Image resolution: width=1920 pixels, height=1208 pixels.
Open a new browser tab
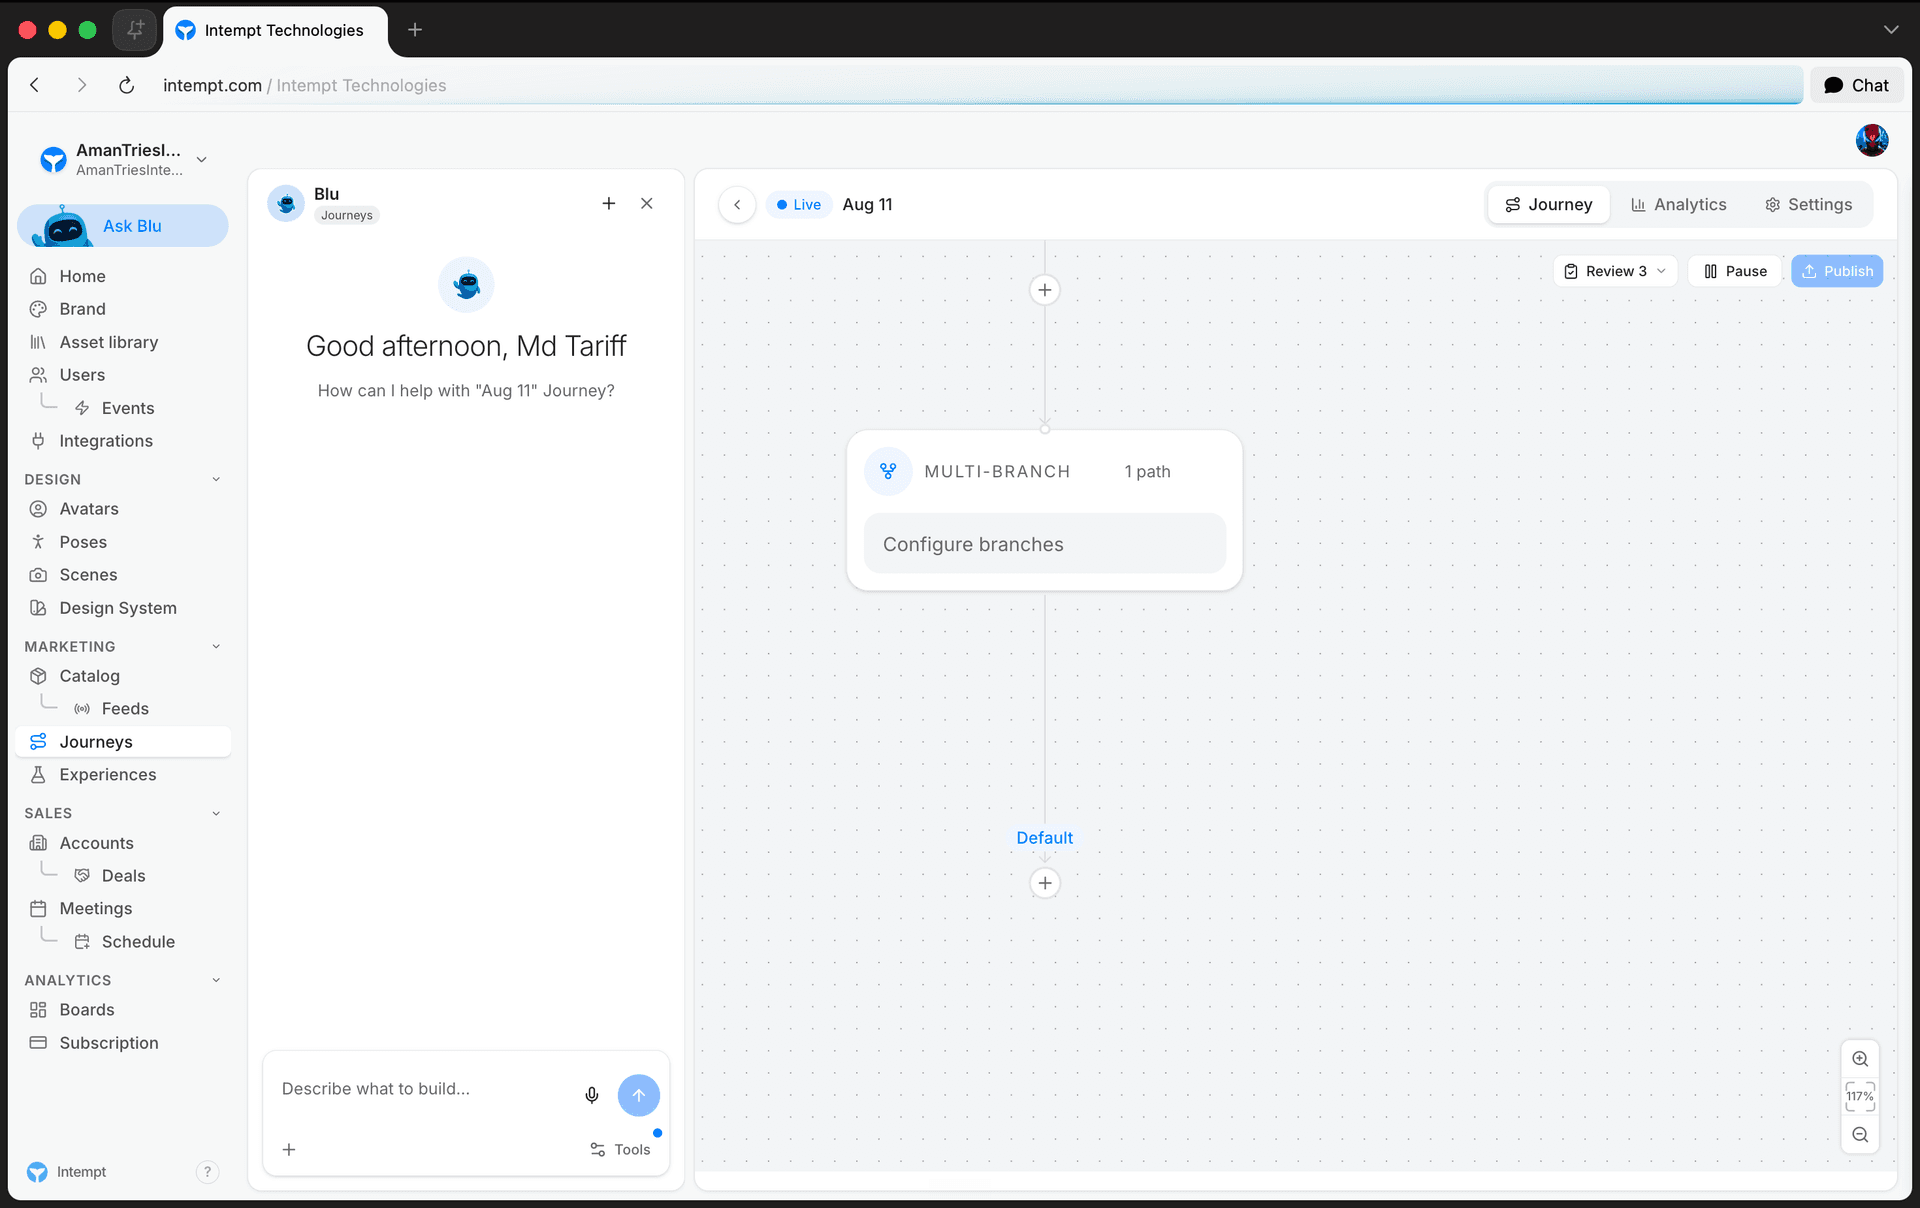point(415,30)
